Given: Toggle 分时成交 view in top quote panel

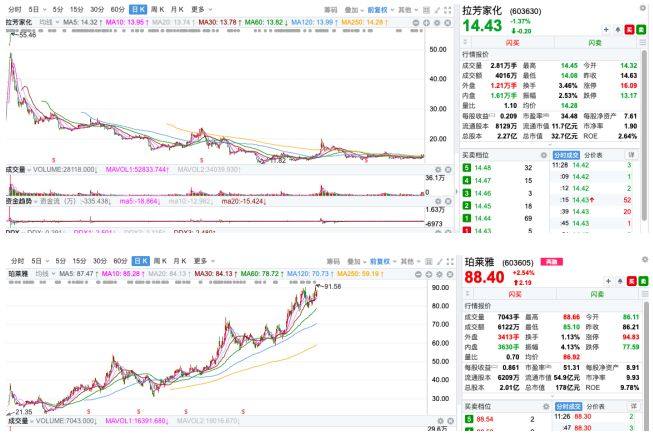Looking at the screenshot, I should point(566,155).
